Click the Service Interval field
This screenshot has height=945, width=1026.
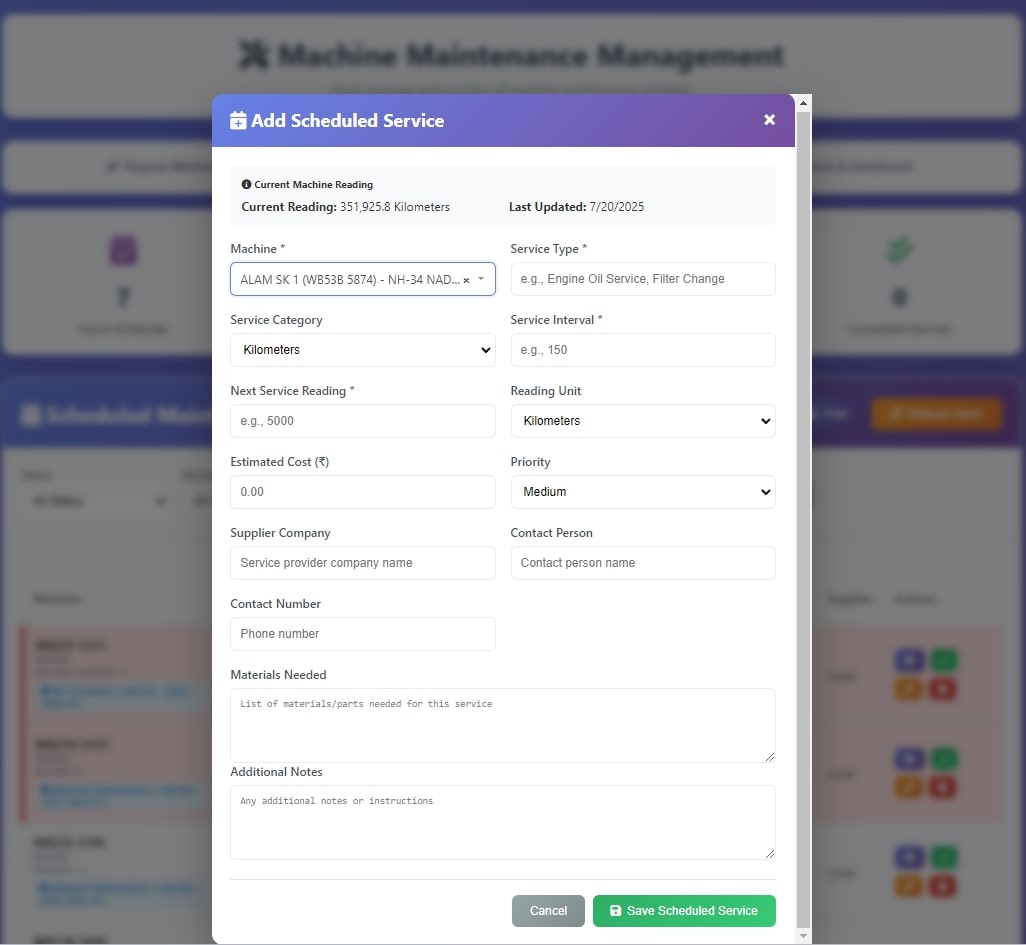pos(642,350)
